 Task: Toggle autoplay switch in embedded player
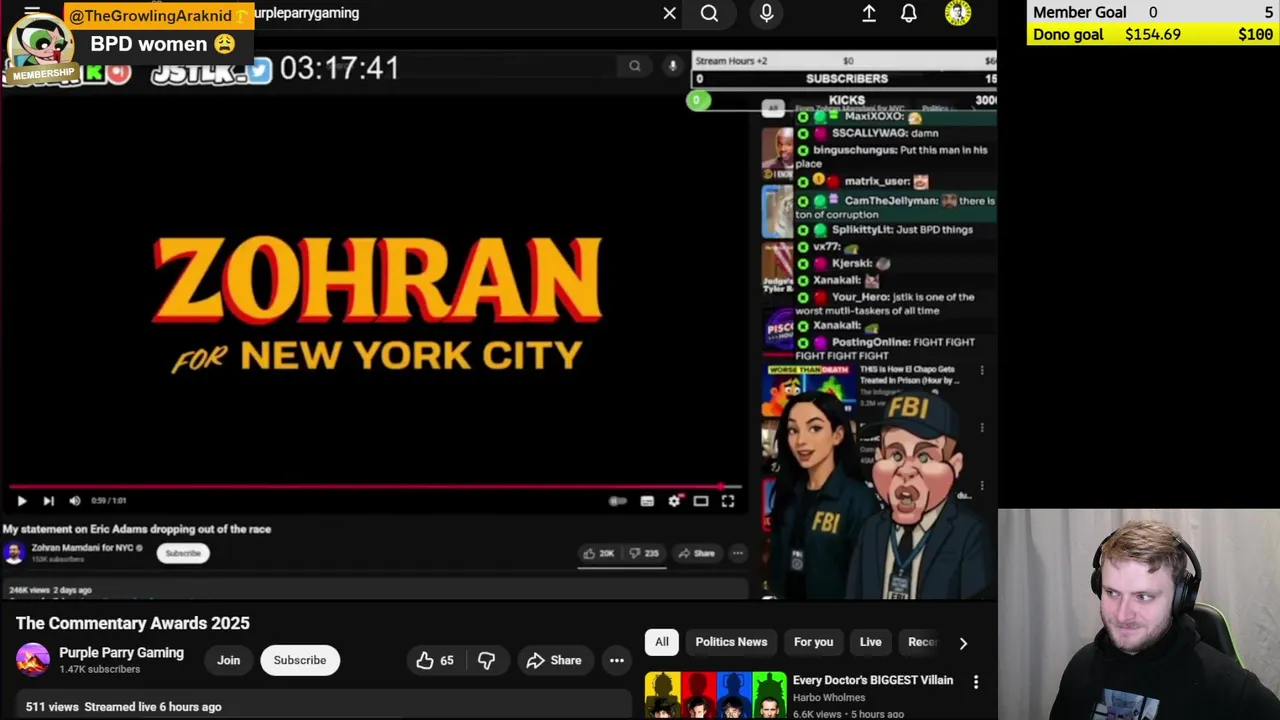(x=618, y=501)
